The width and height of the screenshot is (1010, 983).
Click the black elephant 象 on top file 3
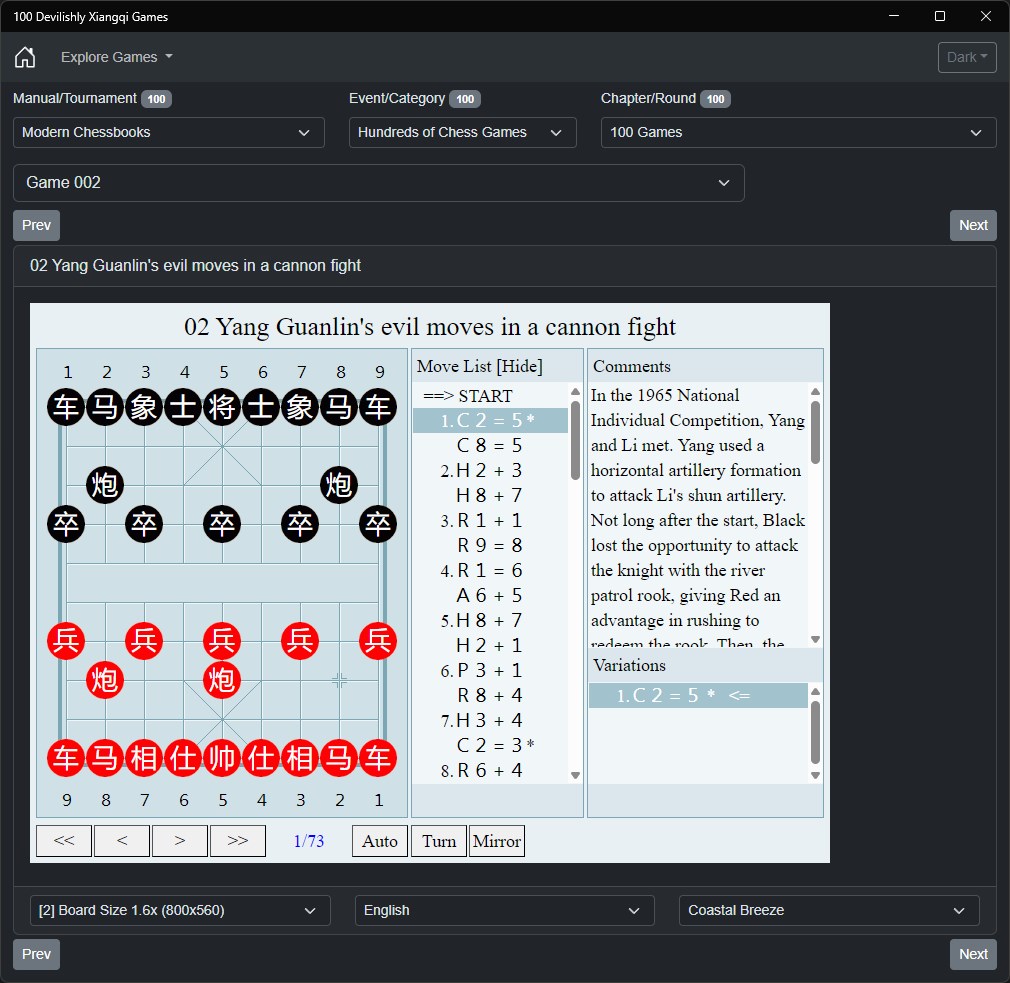point(144,407)
